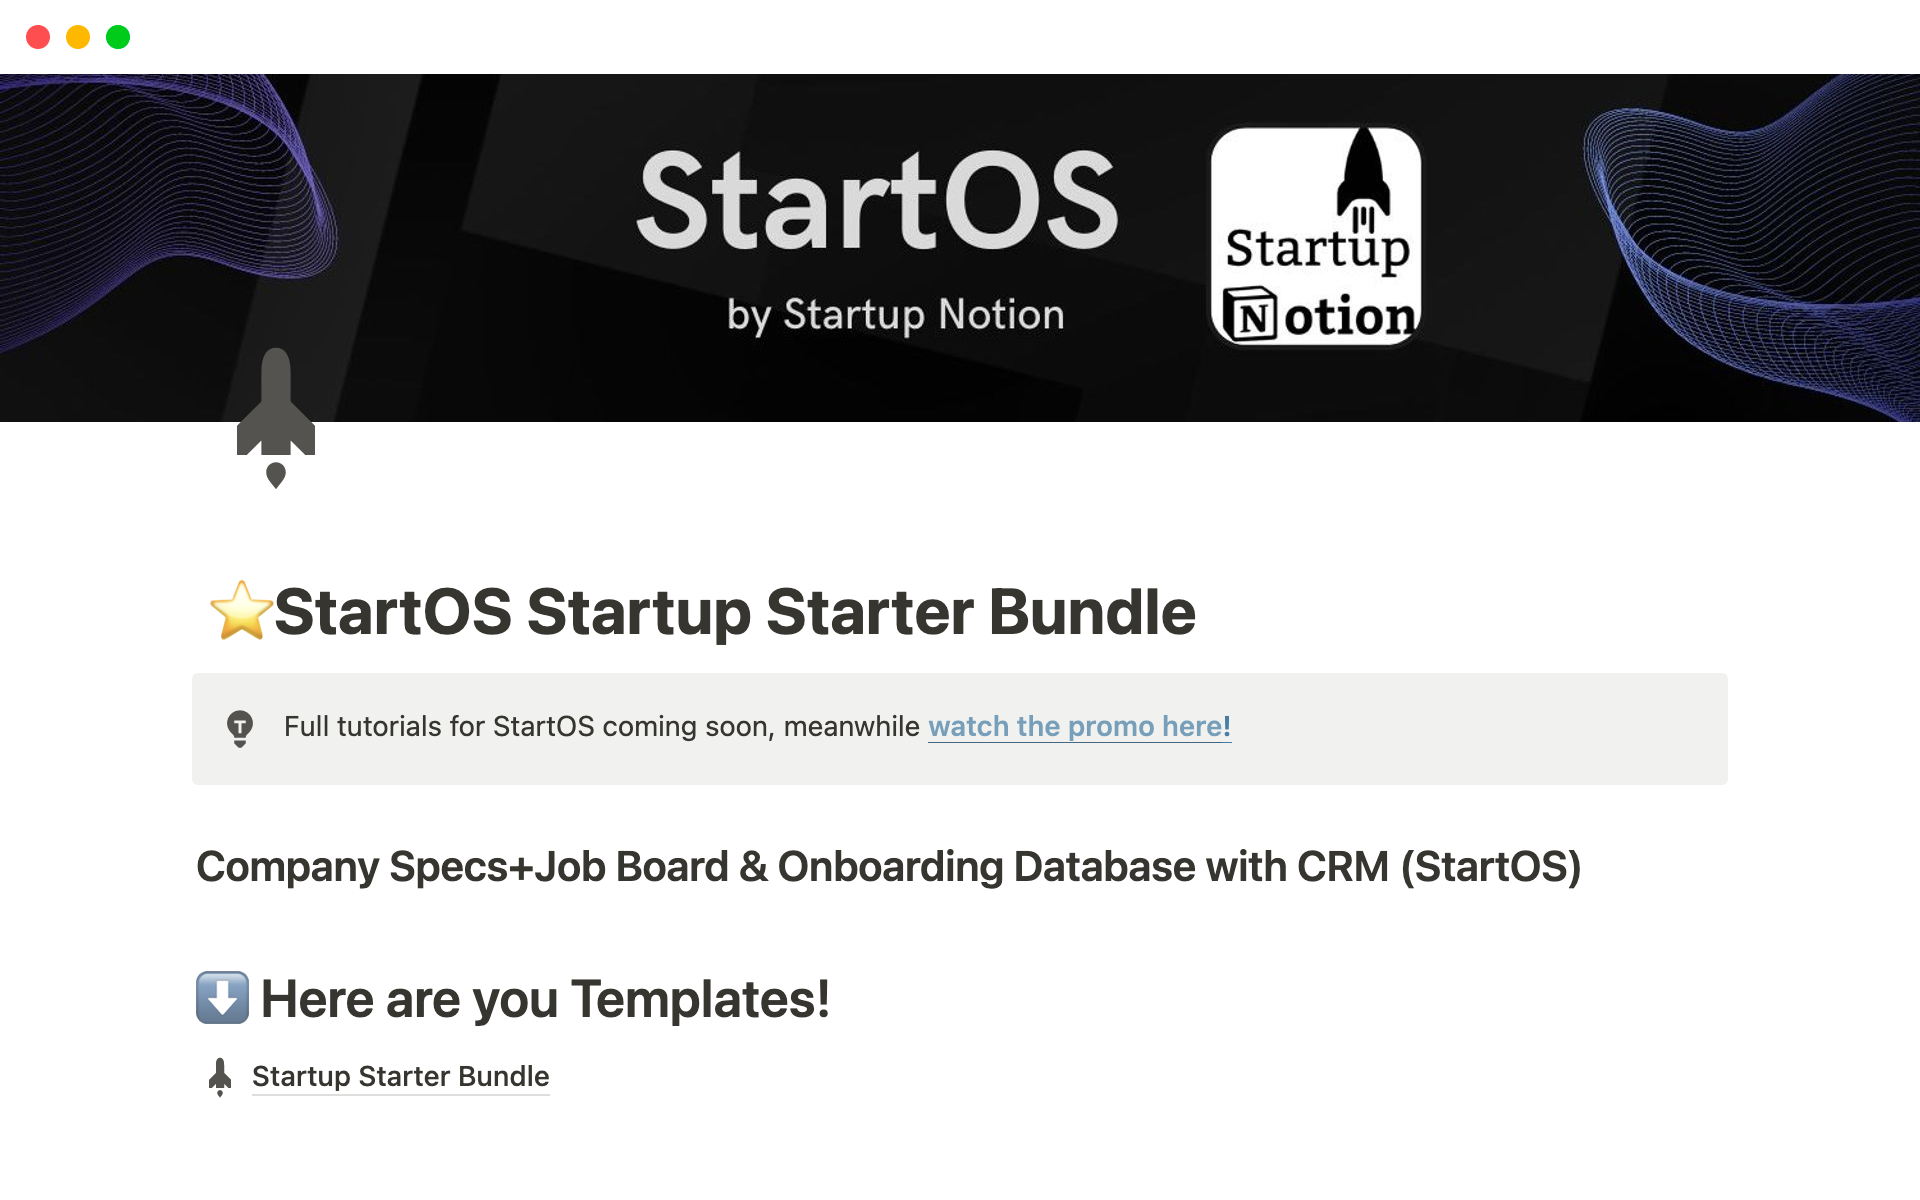Open the 'watch the promo here!' link
This screenshot has width=1920, height=1200.
point(1079,727)
